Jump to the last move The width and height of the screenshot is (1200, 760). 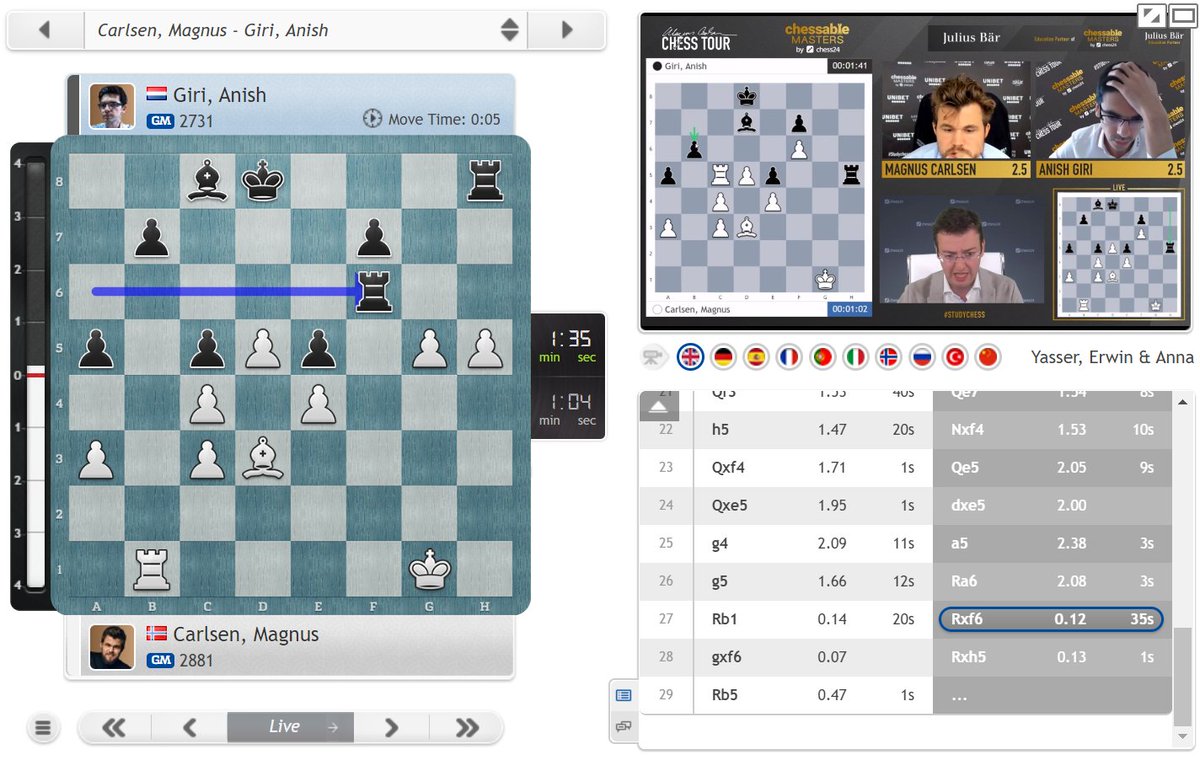[x=466, y=728]
